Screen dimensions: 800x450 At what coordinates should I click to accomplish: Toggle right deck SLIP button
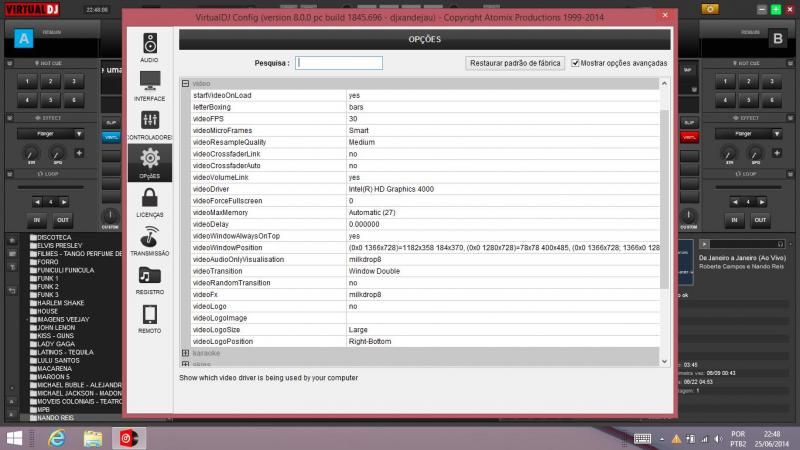pos(689,122)
